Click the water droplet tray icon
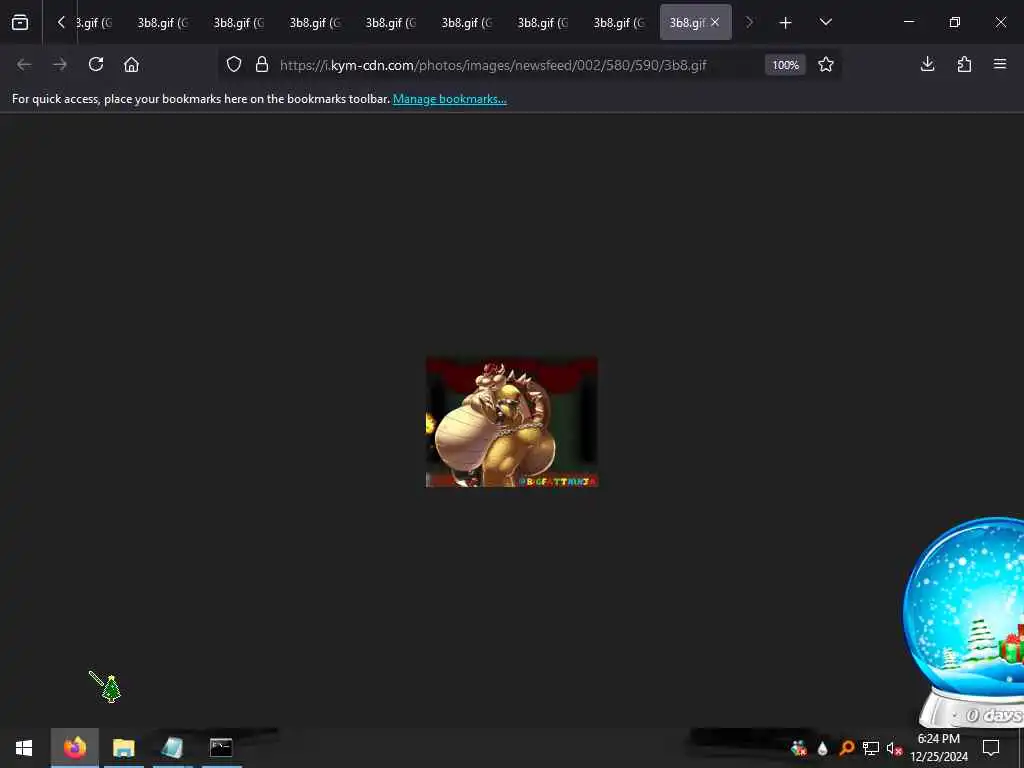Image resolution: width=1024 pixels, height=768 pixels. coord(823,748)
